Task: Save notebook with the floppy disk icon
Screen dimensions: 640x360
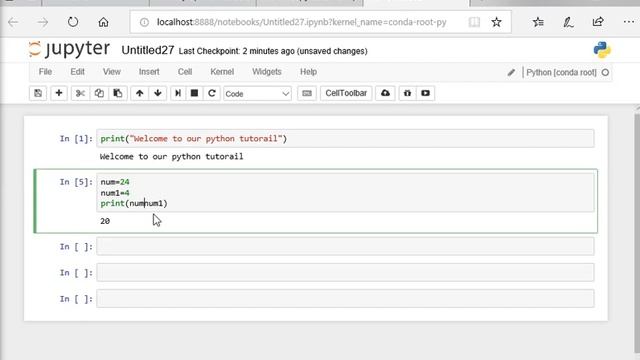Action: tap(38, 93)
